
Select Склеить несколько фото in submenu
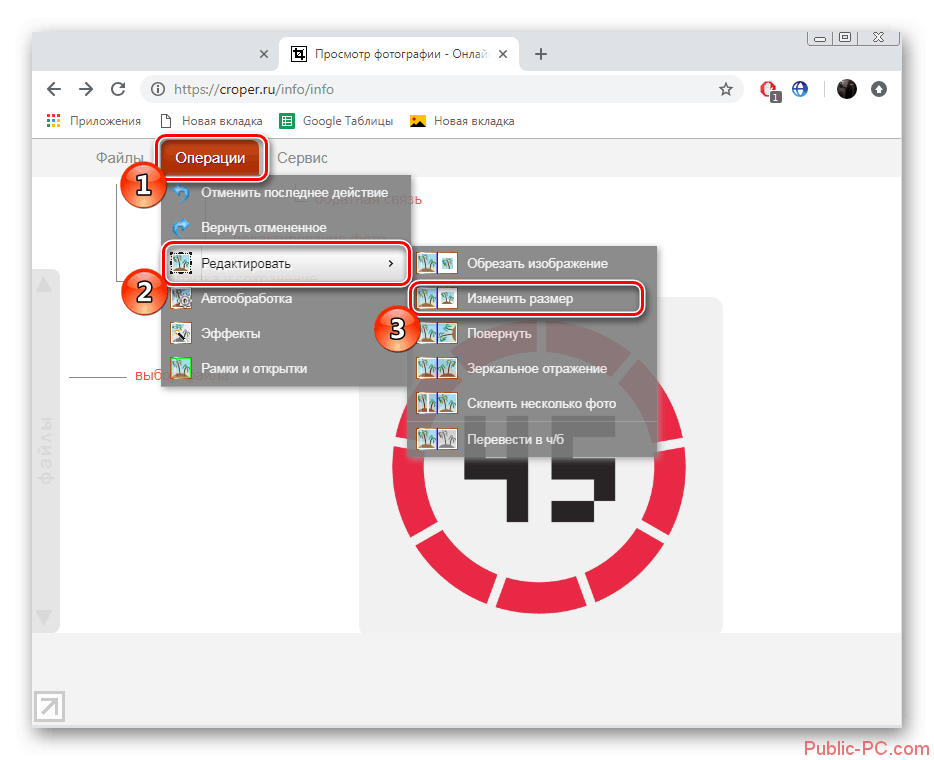pos(531,404)
